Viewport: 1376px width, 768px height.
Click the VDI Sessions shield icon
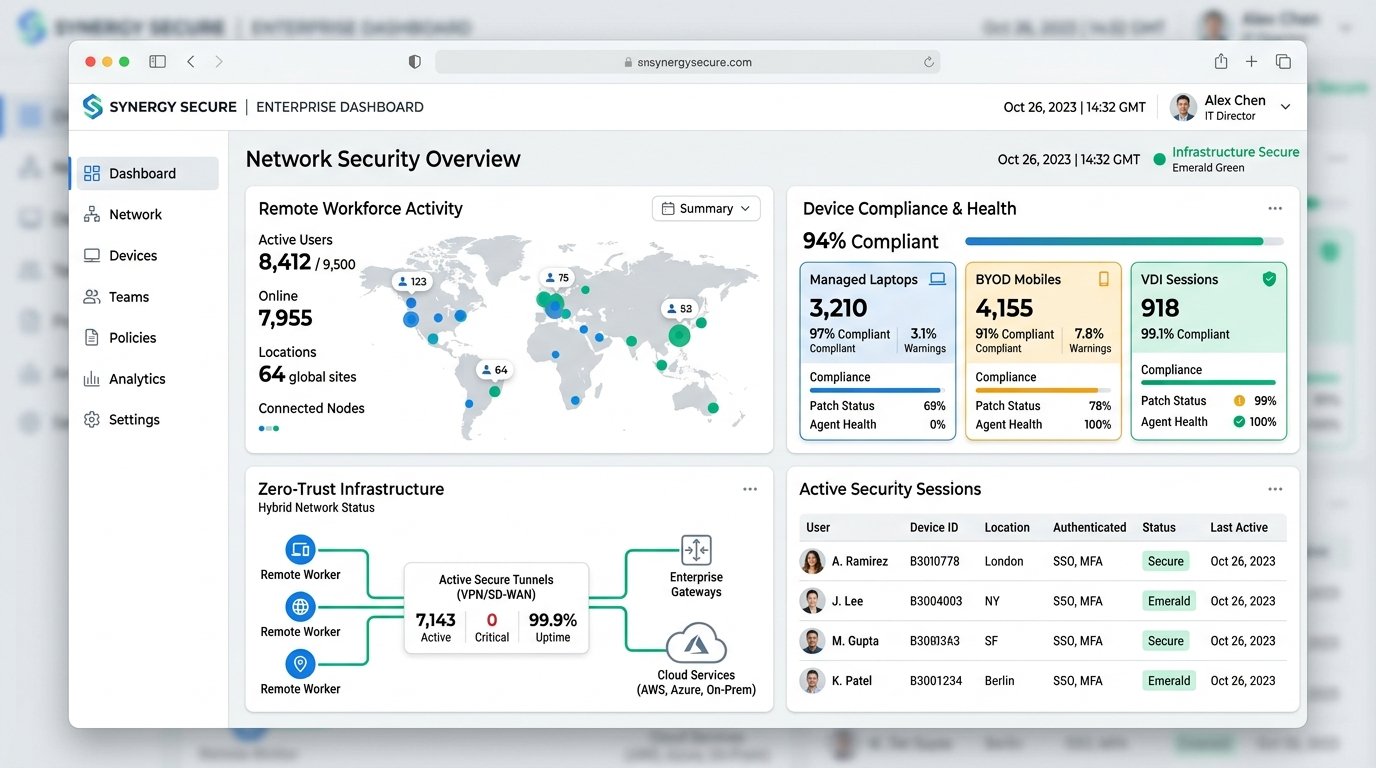tap(1269, 279)
